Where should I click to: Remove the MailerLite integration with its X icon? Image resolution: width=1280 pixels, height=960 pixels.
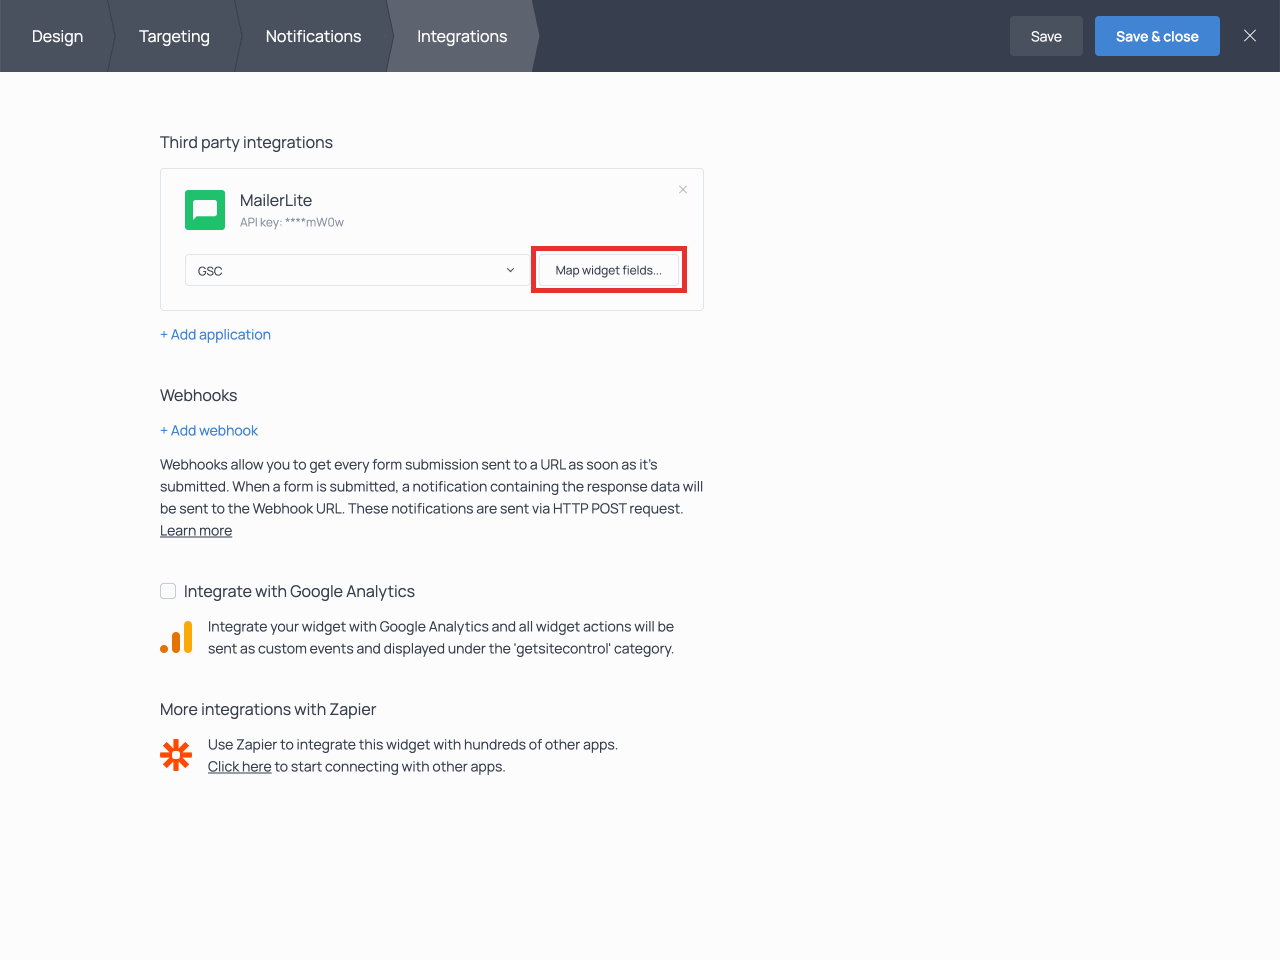683,190
